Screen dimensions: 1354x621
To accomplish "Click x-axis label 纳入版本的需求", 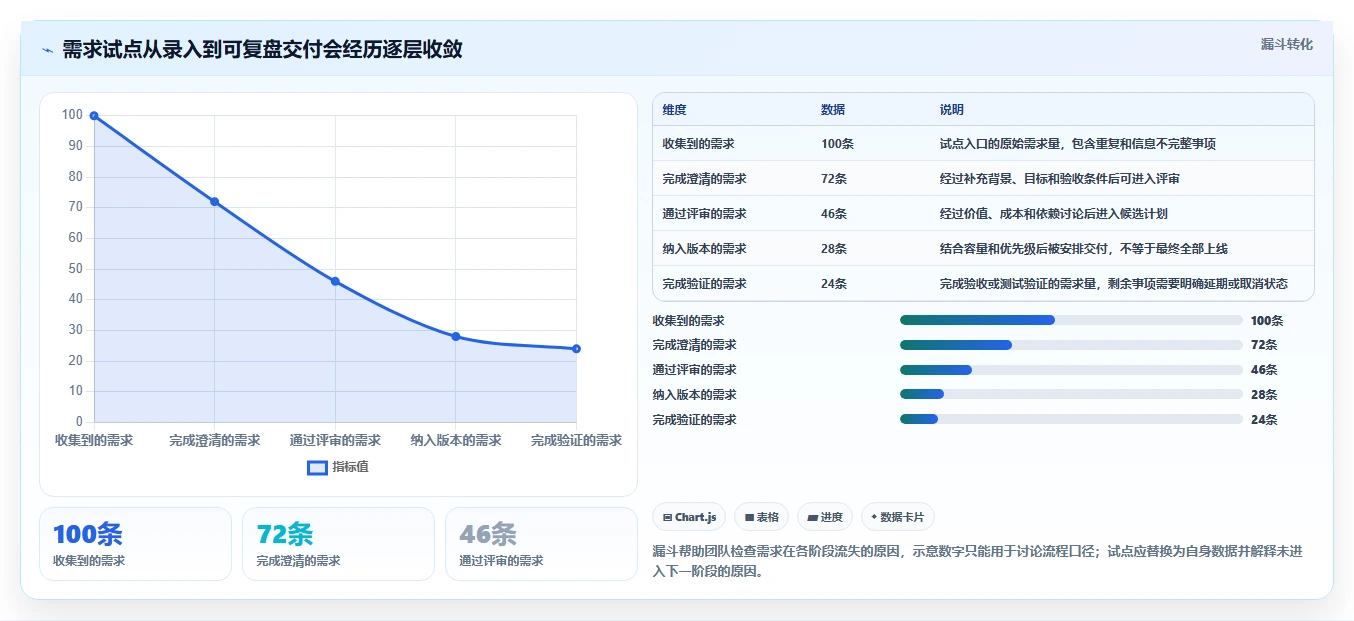I will (456, 440).
